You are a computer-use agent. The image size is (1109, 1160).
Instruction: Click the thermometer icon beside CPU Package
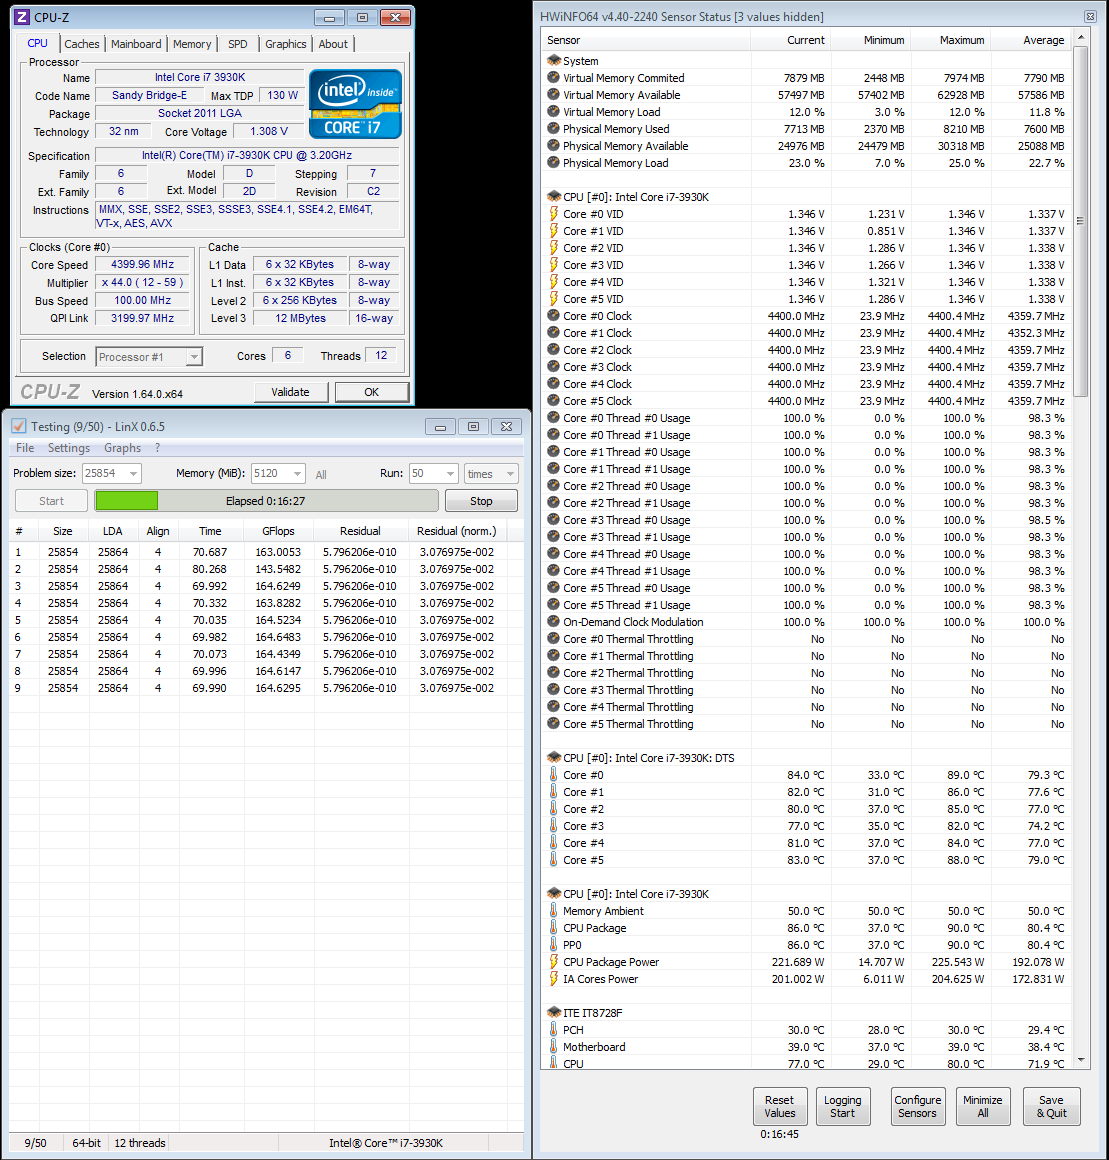(553, 928)
